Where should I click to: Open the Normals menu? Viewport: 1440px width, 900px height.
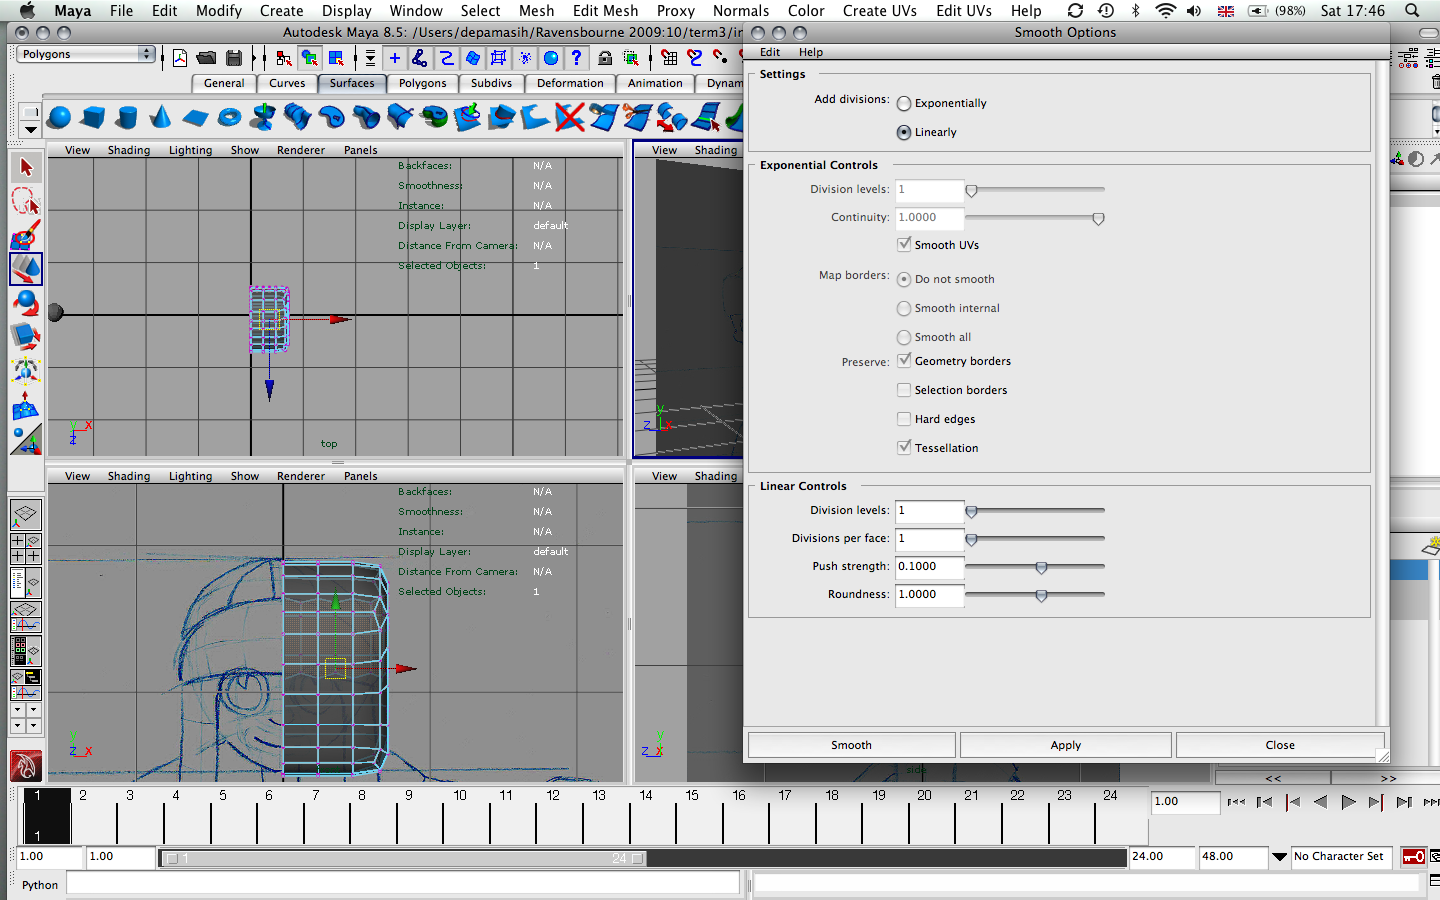click(741, 10)
